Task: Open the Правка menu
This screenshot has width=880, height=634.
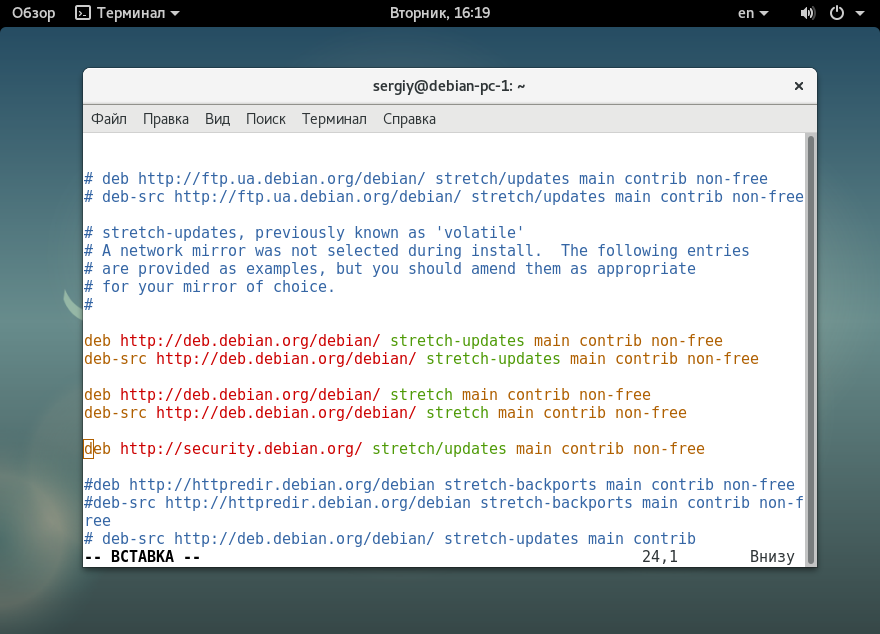Action: tap(166, 119)
